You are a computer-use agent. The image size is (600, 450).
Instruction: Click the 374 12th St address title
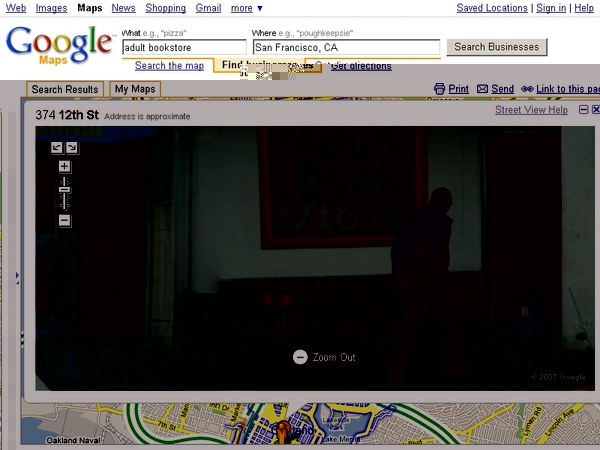pos(67,115)
